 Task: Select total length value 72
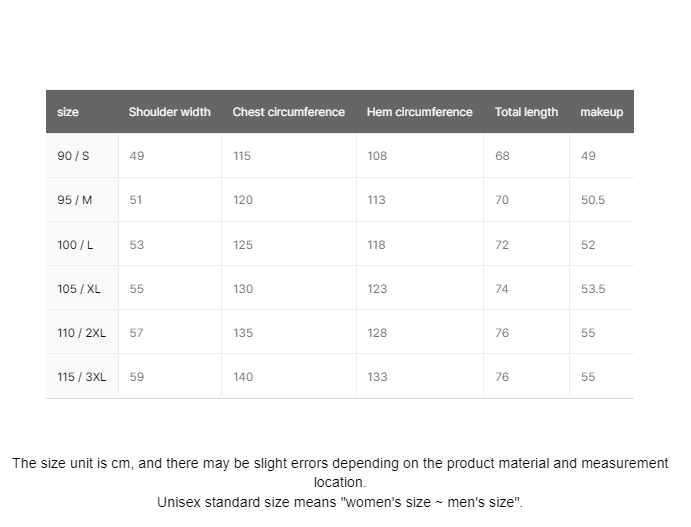tap(502, 245)
